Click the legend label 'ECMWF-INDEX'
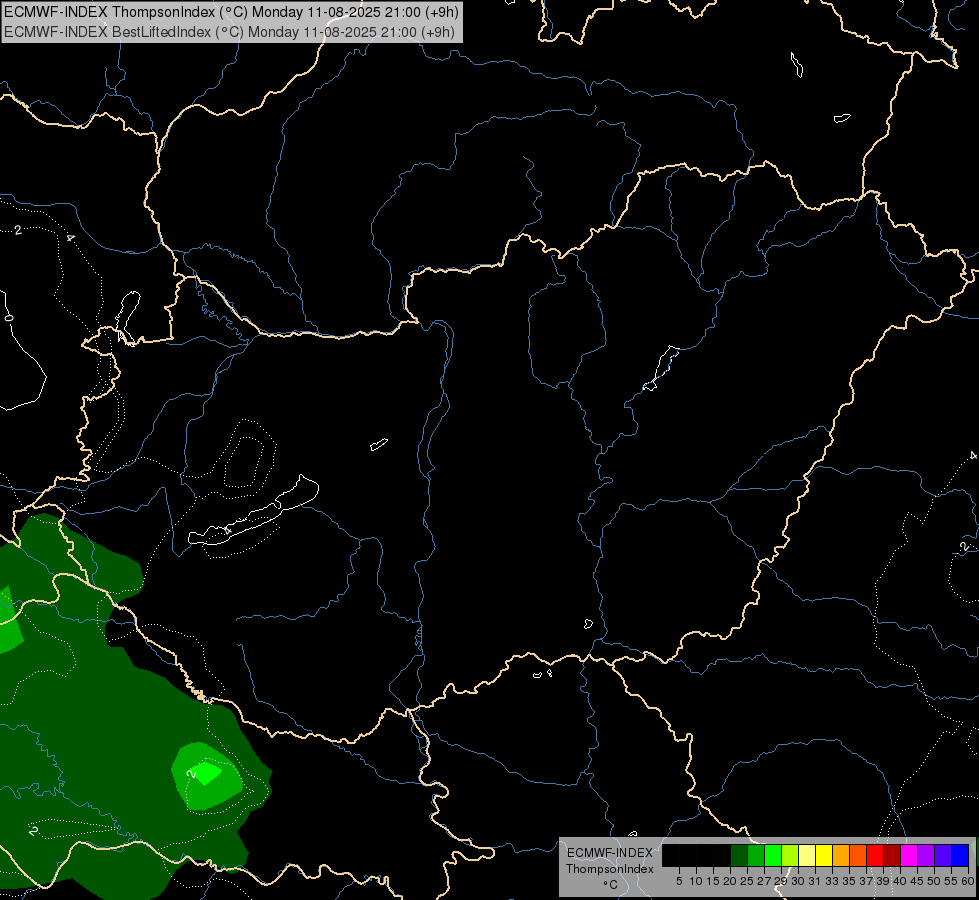This screenshot has height=900, width=979. pyautogui.click(x=610, y=853)
